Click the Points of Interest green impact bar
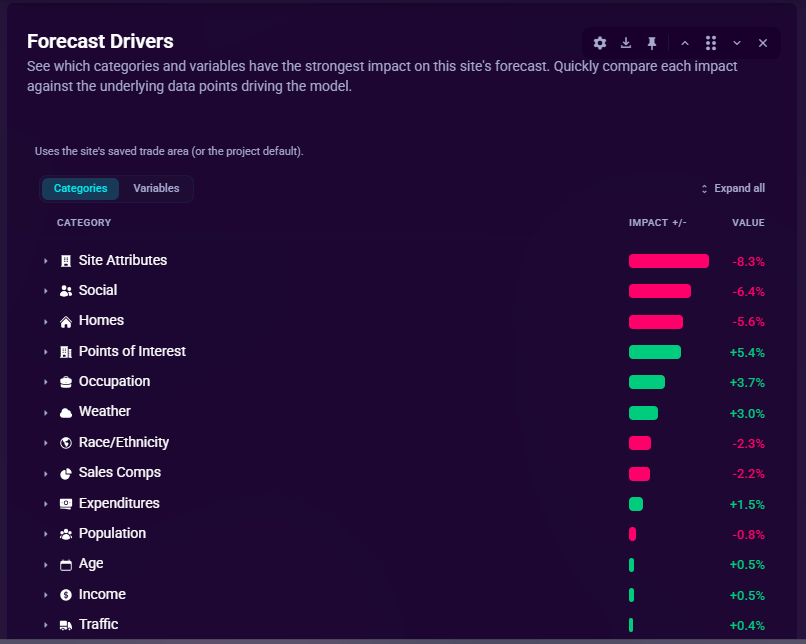Screen dimensions: 806x644 [655, 352]
